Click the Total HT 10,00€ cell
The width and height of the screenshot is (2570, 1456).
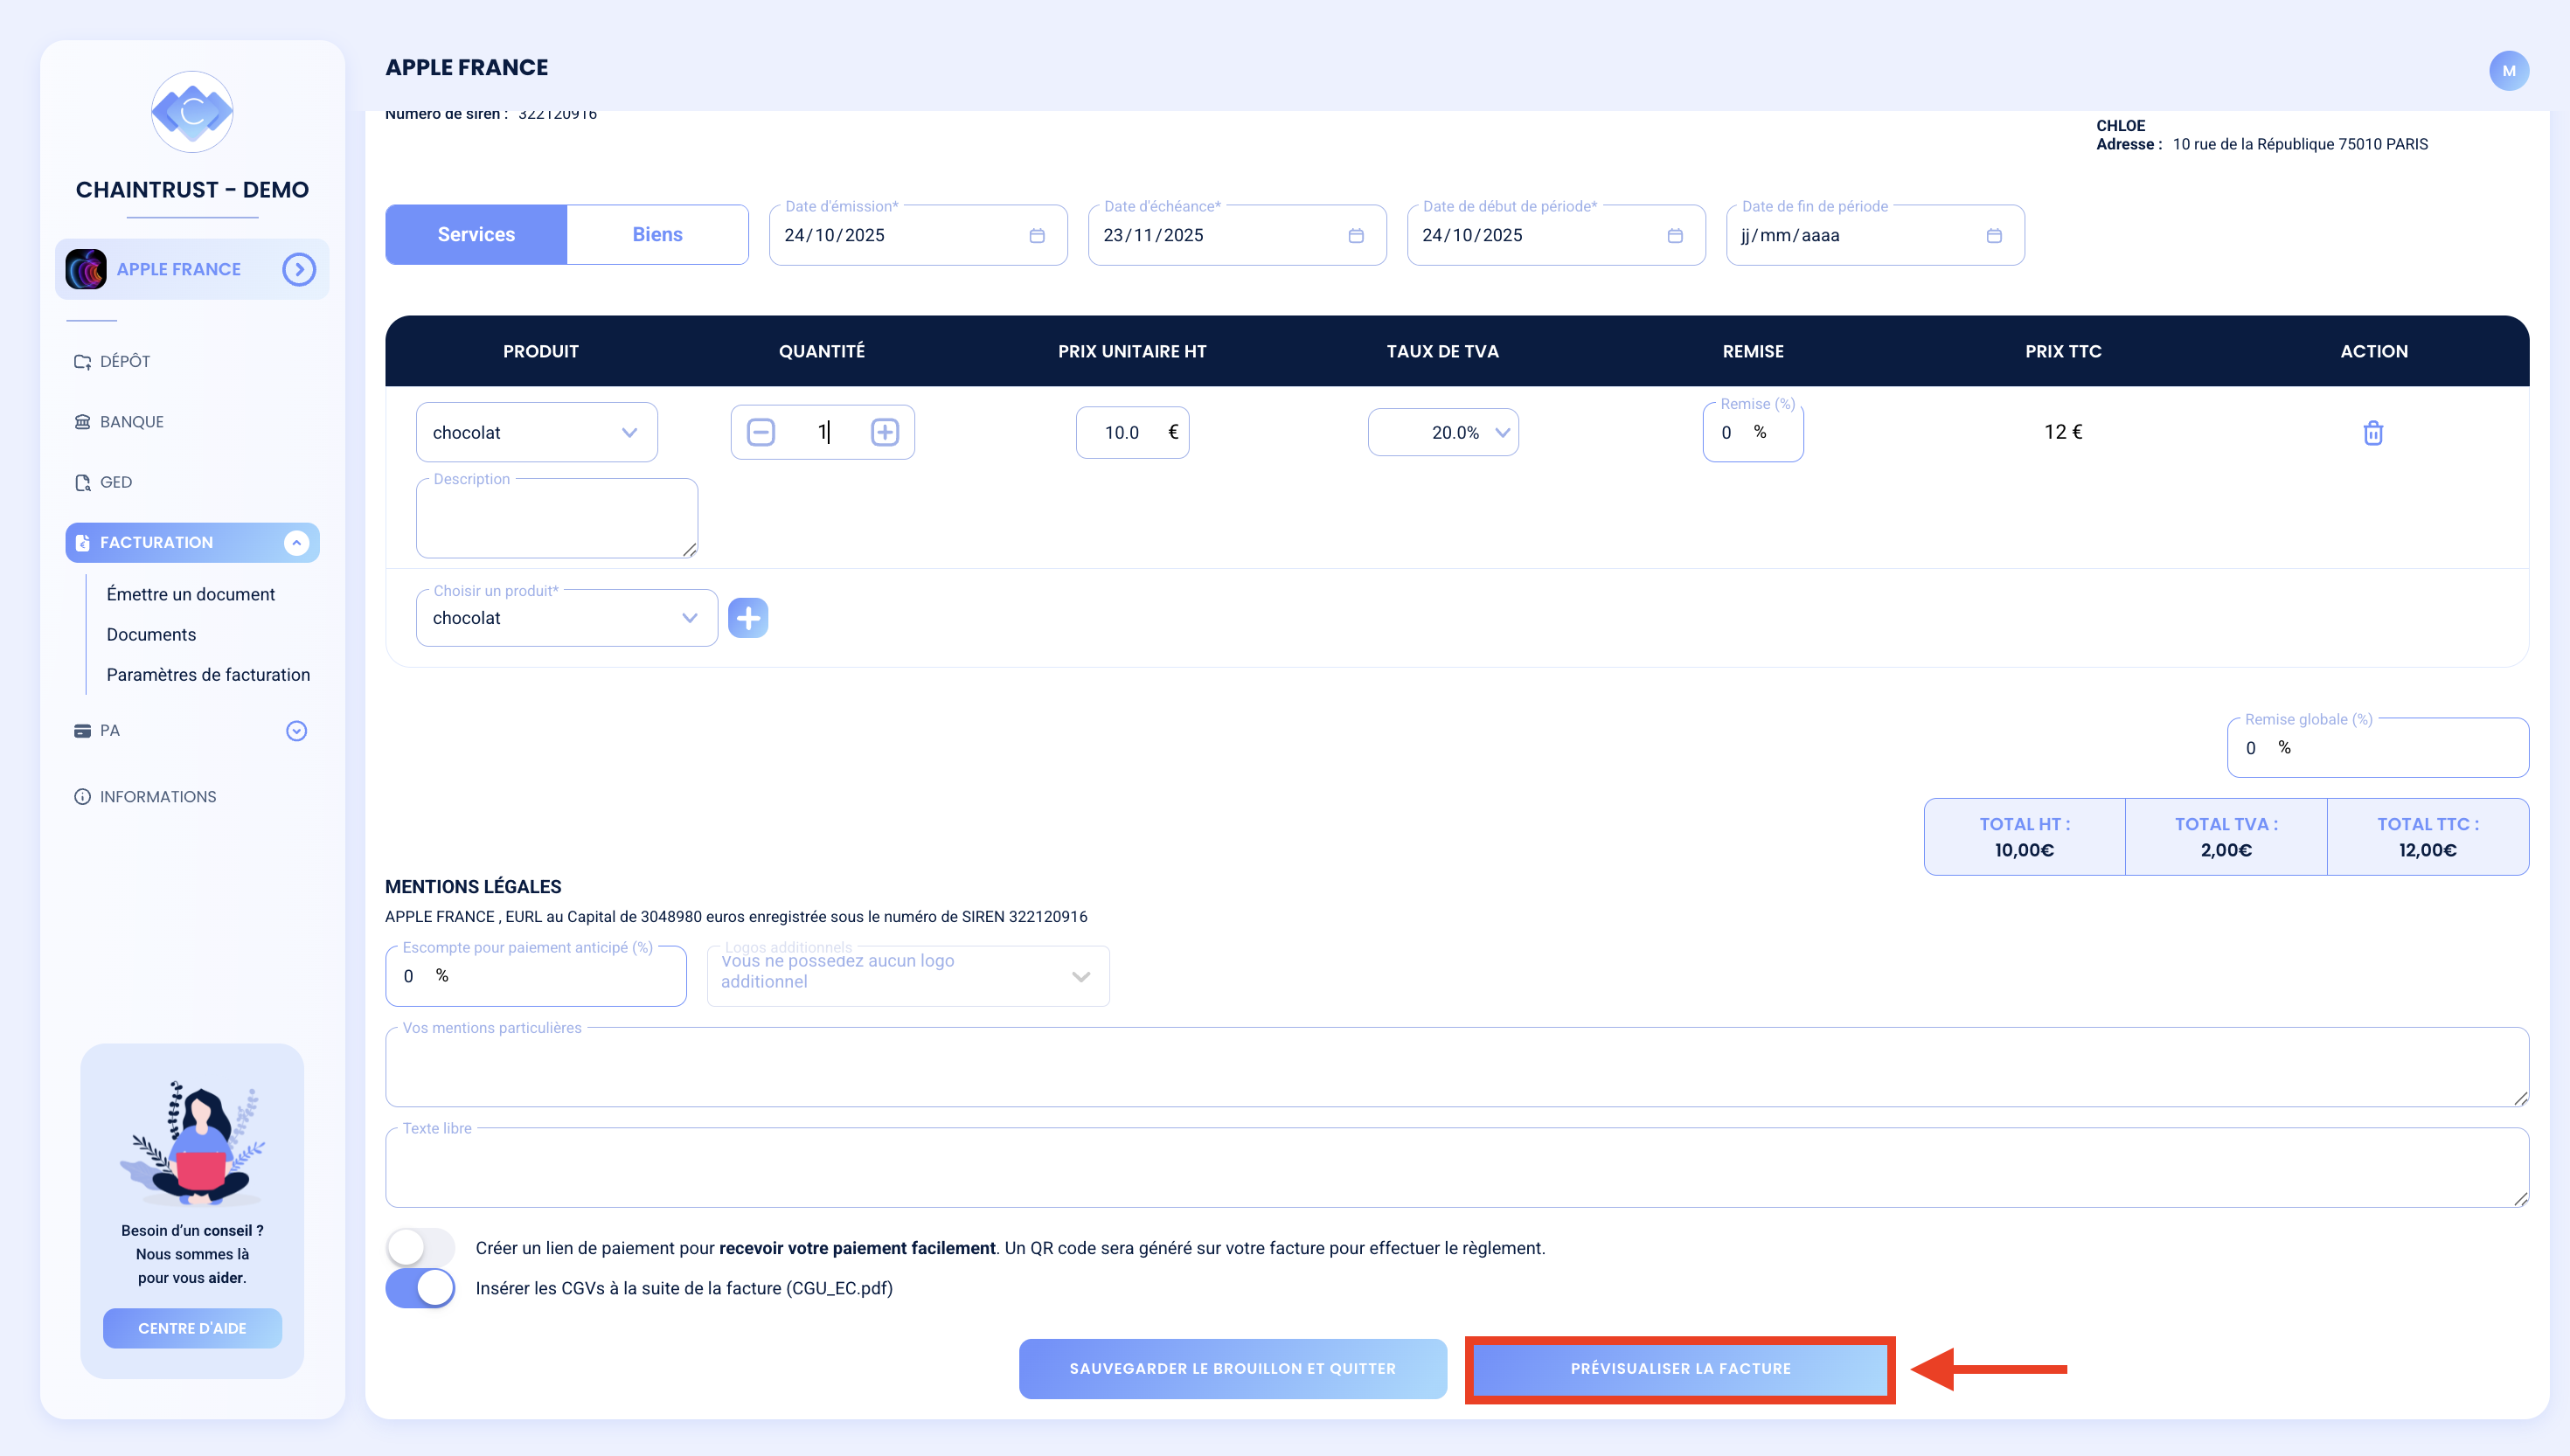[2025, 837]
